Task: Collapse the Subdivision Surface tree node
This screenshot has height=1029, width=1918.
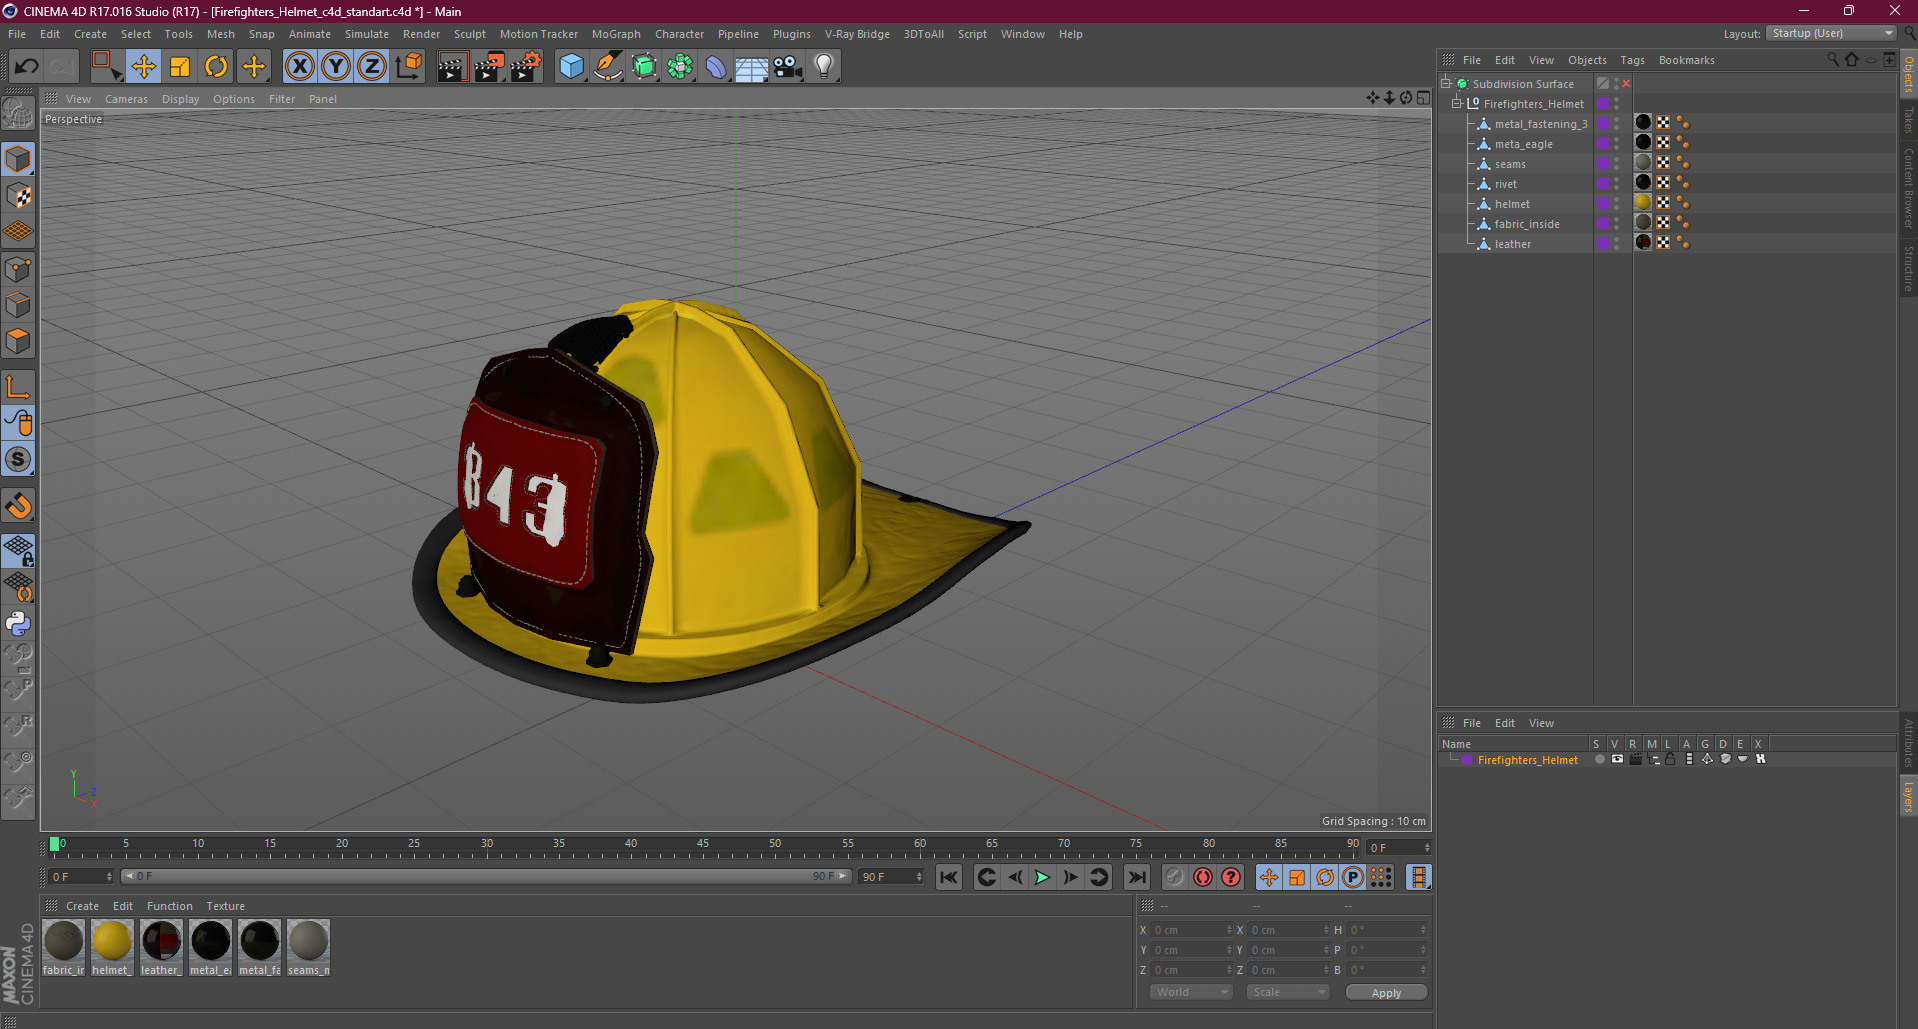Action: [1446, 84]
